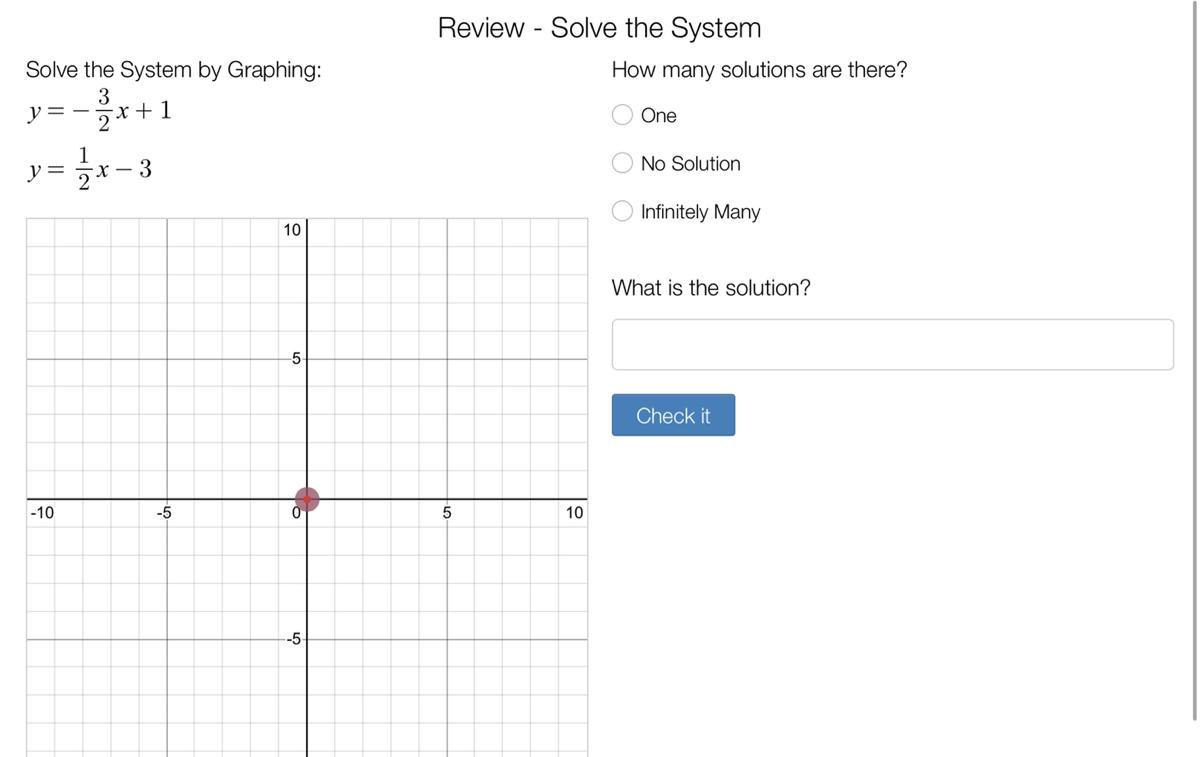
Task: Click the "Solve the System by Graphing:" heading
Action: 174,70
